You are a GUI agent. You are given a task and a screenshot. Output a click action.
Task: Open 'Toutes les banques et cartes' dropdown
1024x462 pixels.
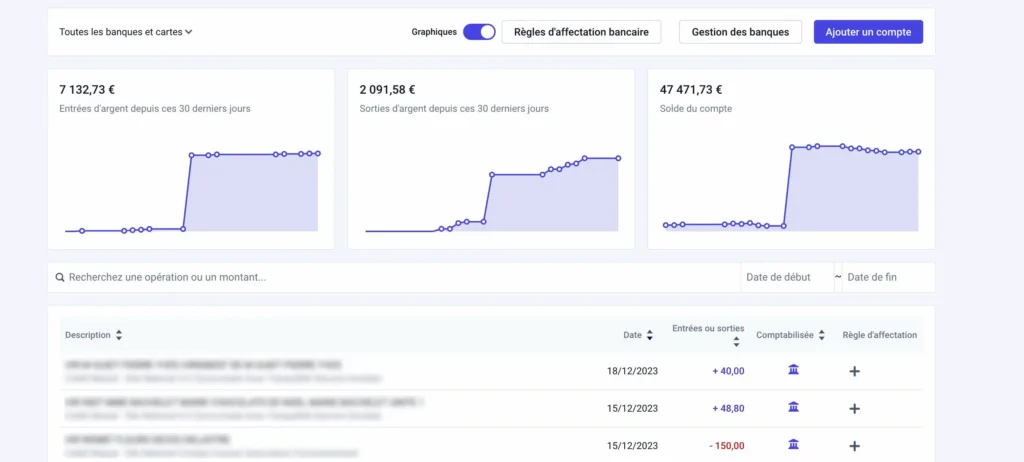pos(125,32)
